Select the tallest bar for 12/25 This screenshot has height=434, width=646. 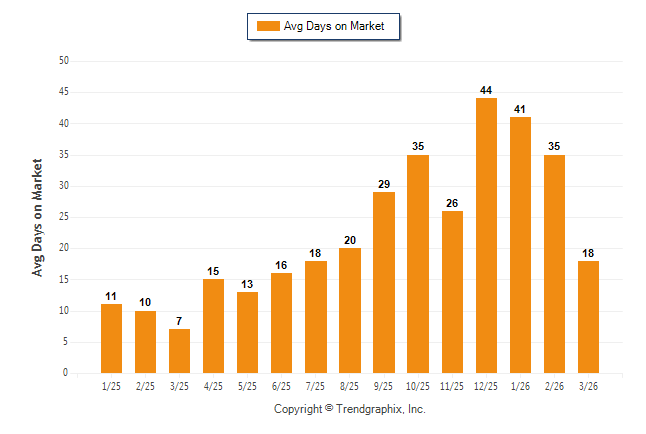tap(486, 235)
